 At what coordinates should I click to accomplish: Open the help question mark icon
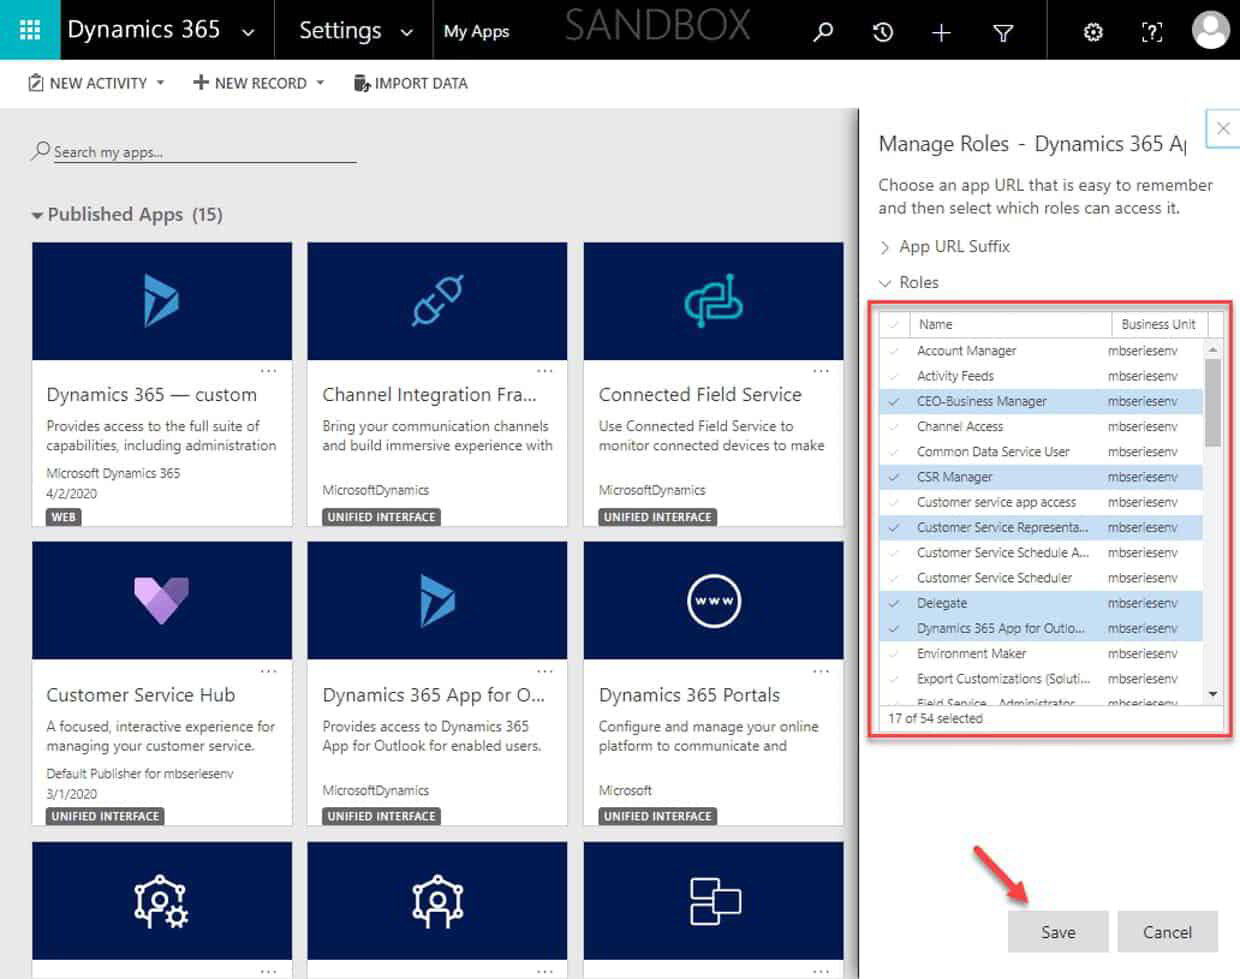(1152, 32)
